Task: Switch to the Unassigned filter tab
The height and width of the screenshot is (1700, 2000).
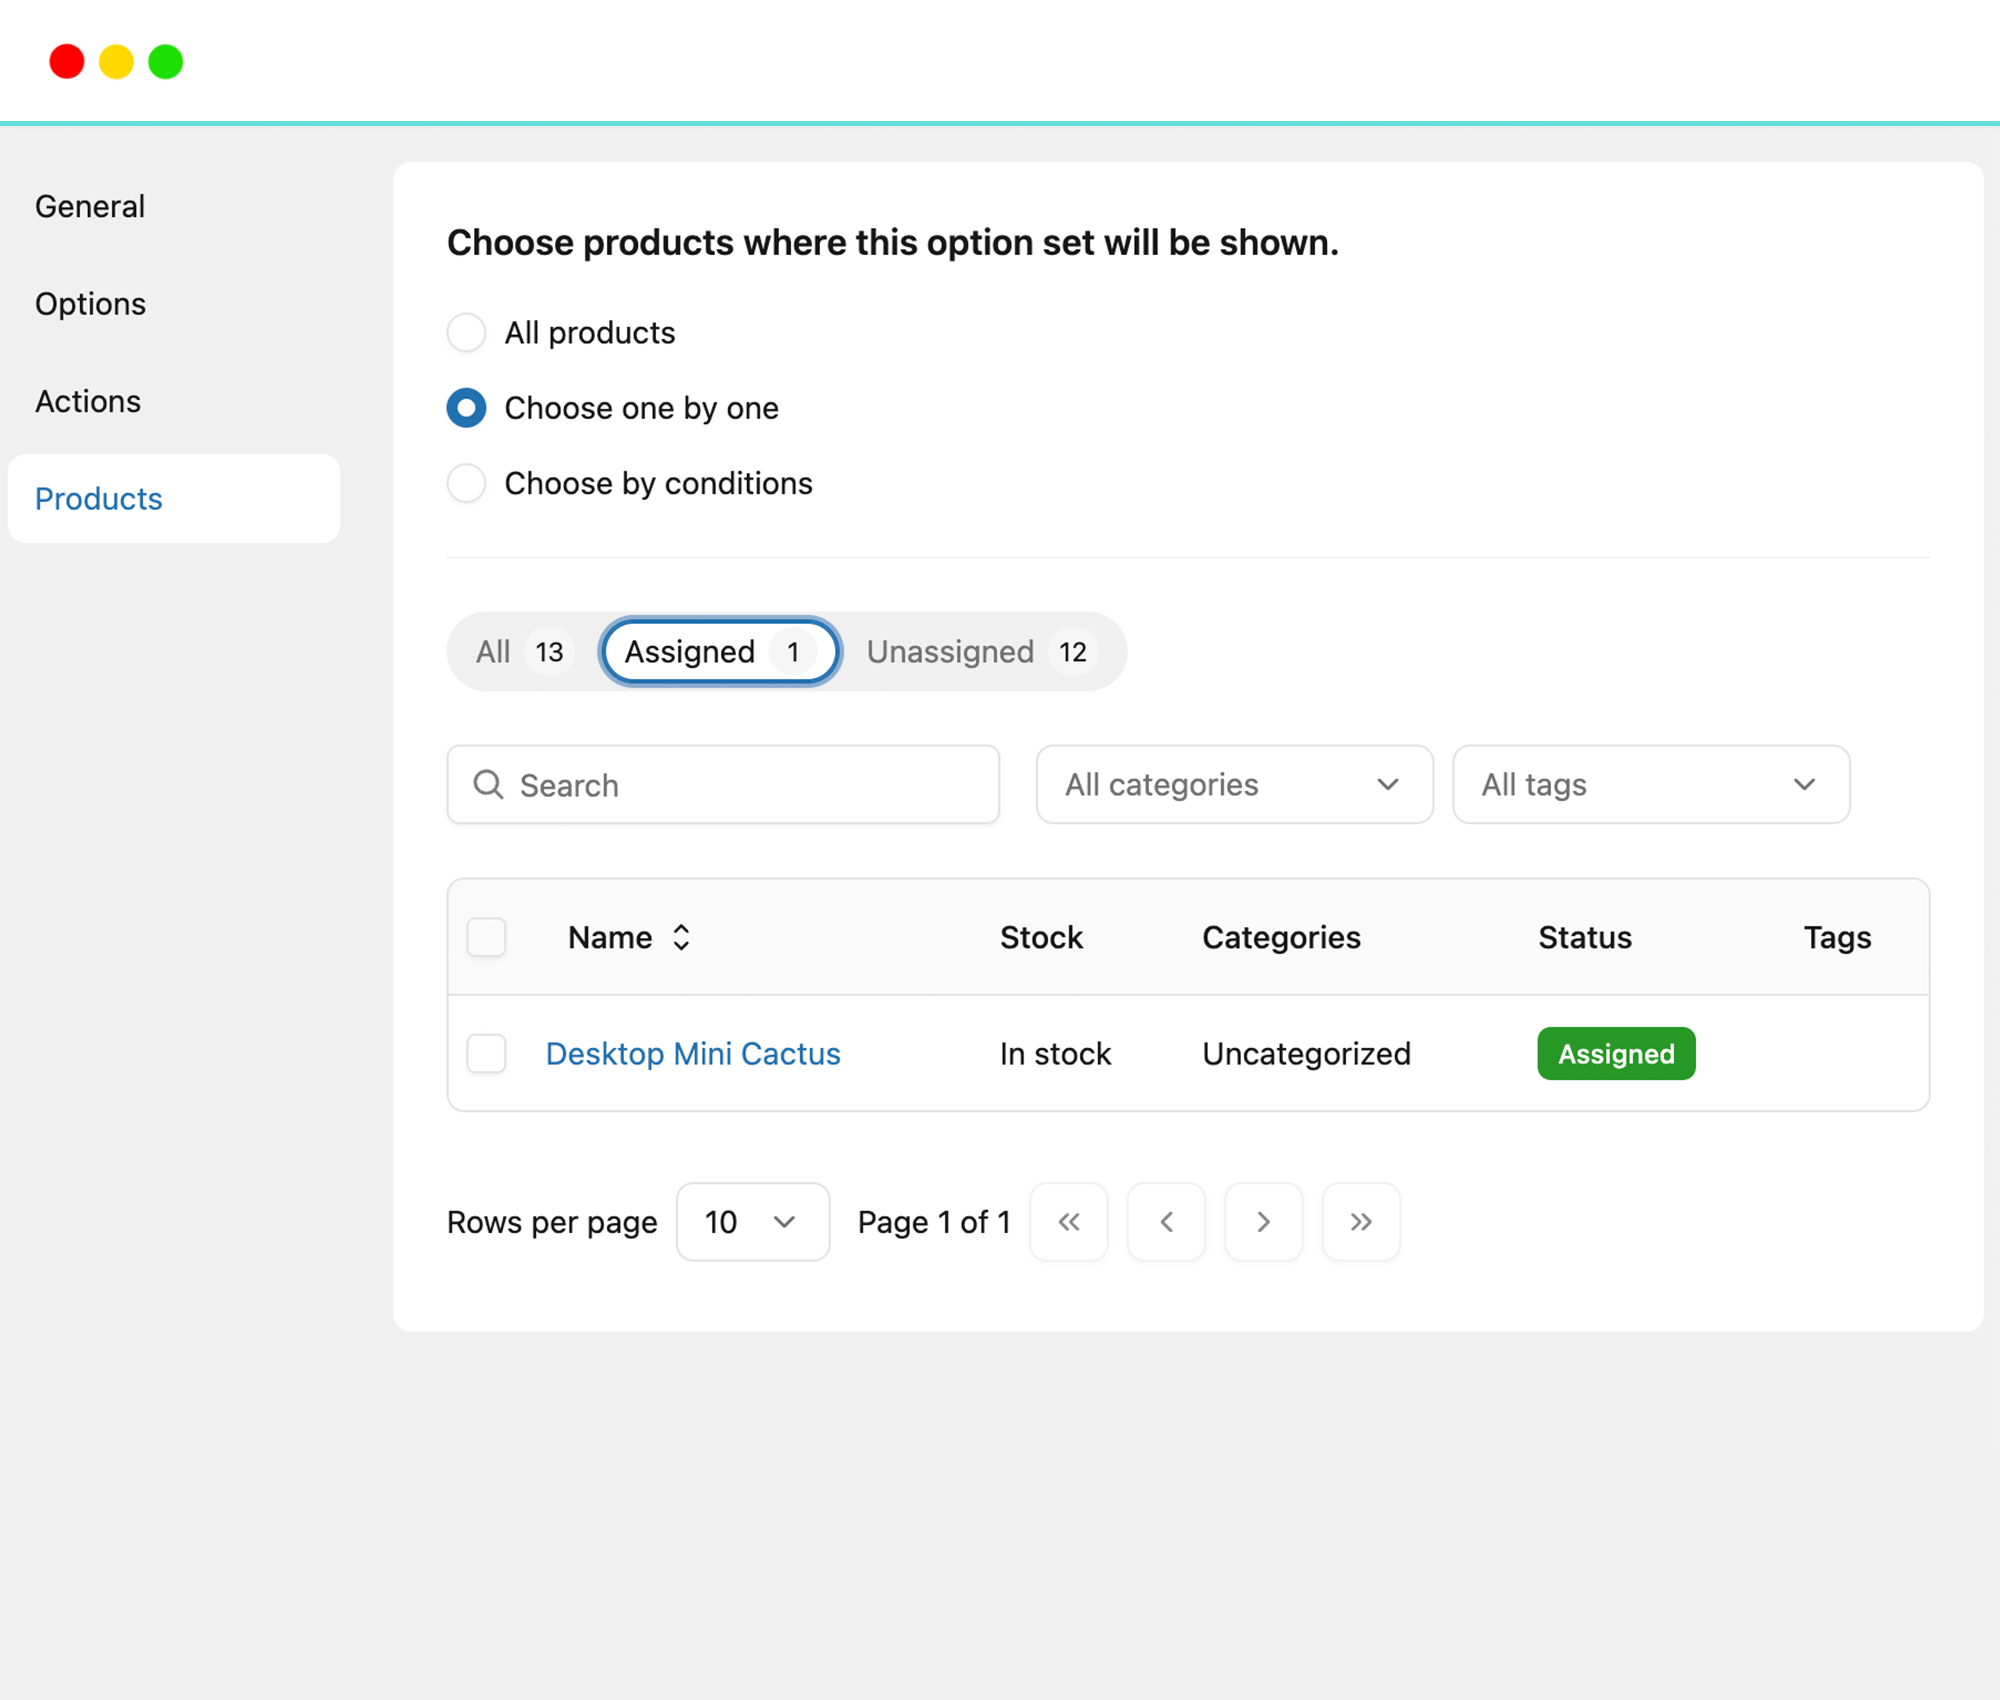Action: [x=978, y=652]
